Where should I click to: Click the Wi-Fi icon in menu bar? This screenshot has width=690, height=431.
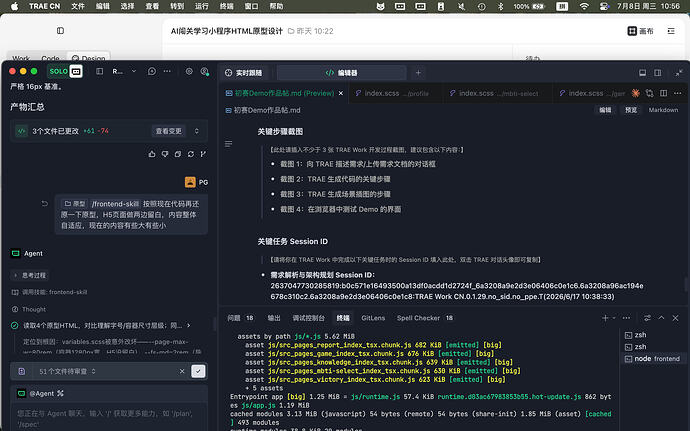[x=584, y=6]
